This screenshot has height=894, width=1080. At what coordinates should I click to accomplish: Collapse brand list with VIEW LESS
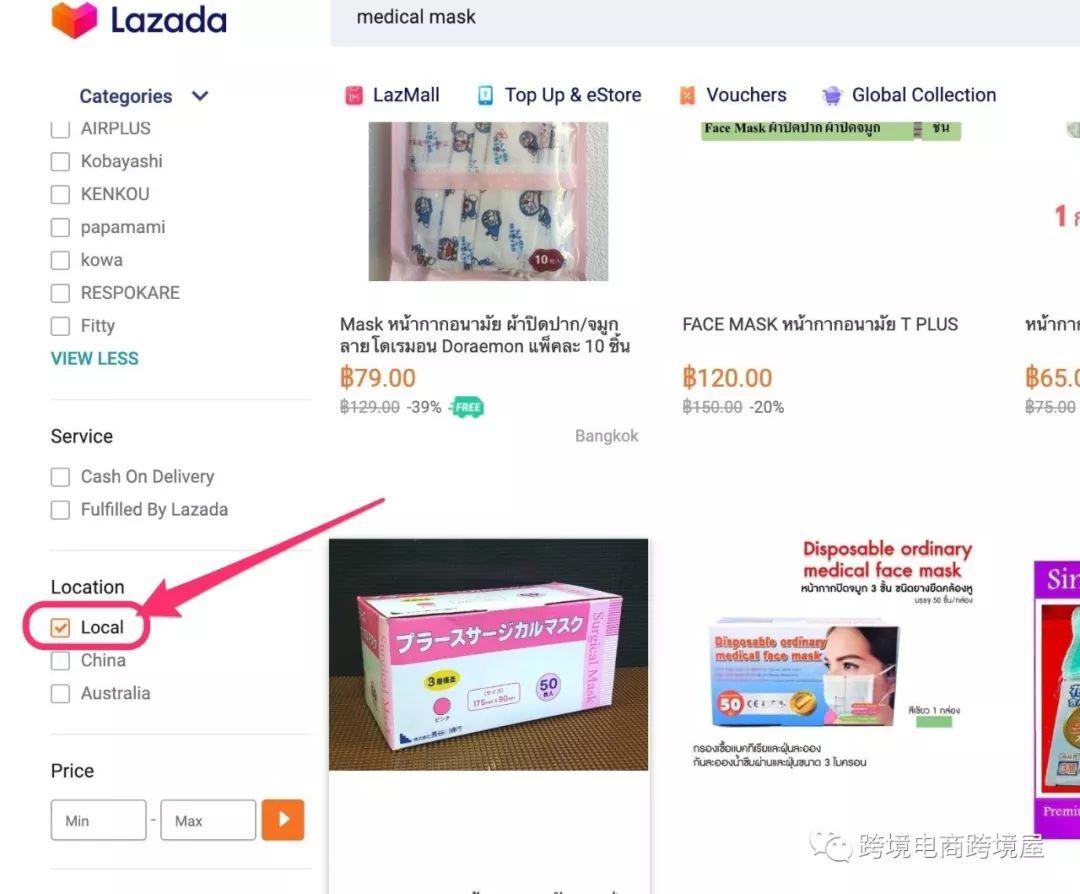pyautogui.click(x=94, y=359)
